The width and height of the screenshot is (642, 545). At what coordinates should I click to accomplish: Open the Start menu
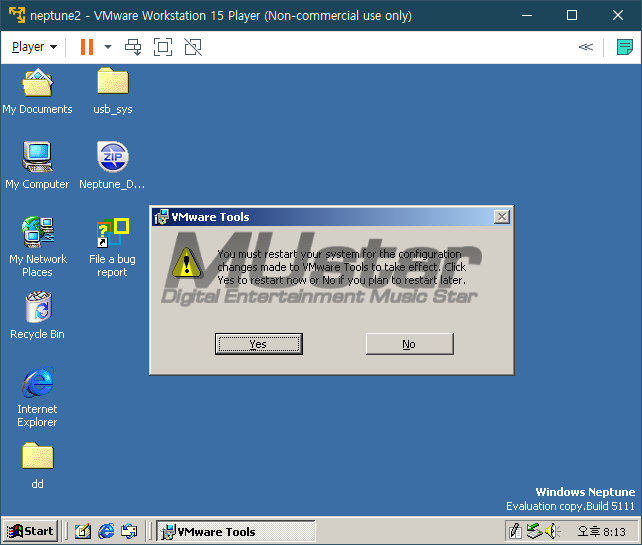point(30,531)
